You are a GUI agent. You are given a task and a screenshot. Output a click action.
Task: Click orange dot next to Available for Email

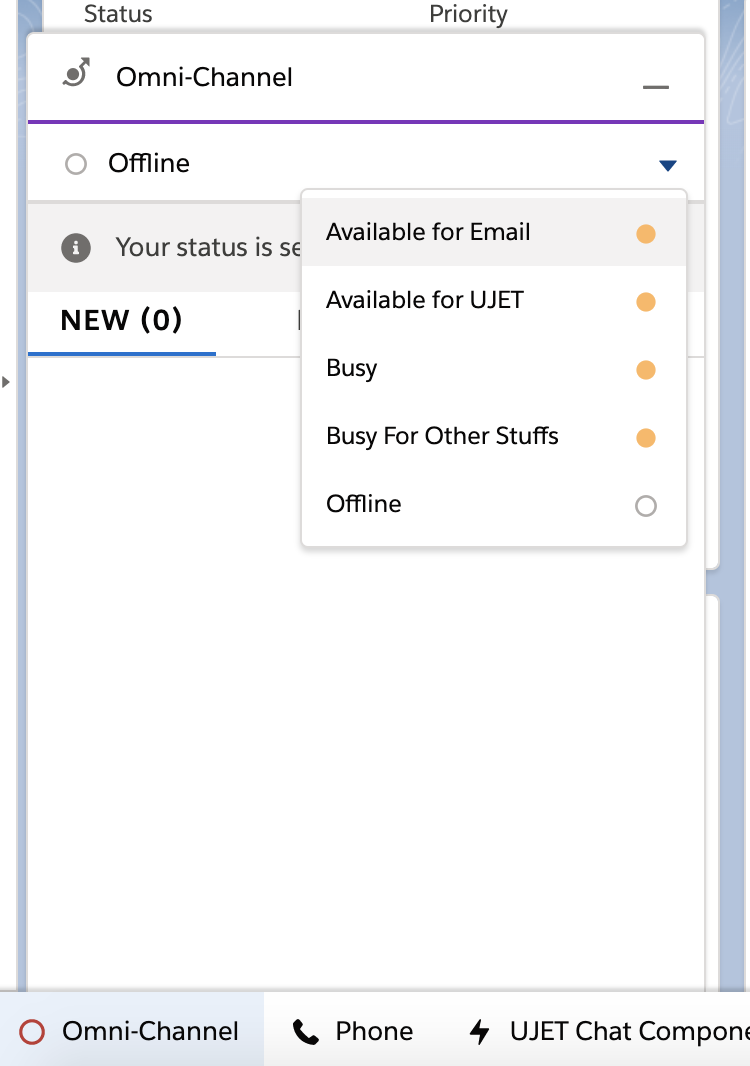pos(646,234)
